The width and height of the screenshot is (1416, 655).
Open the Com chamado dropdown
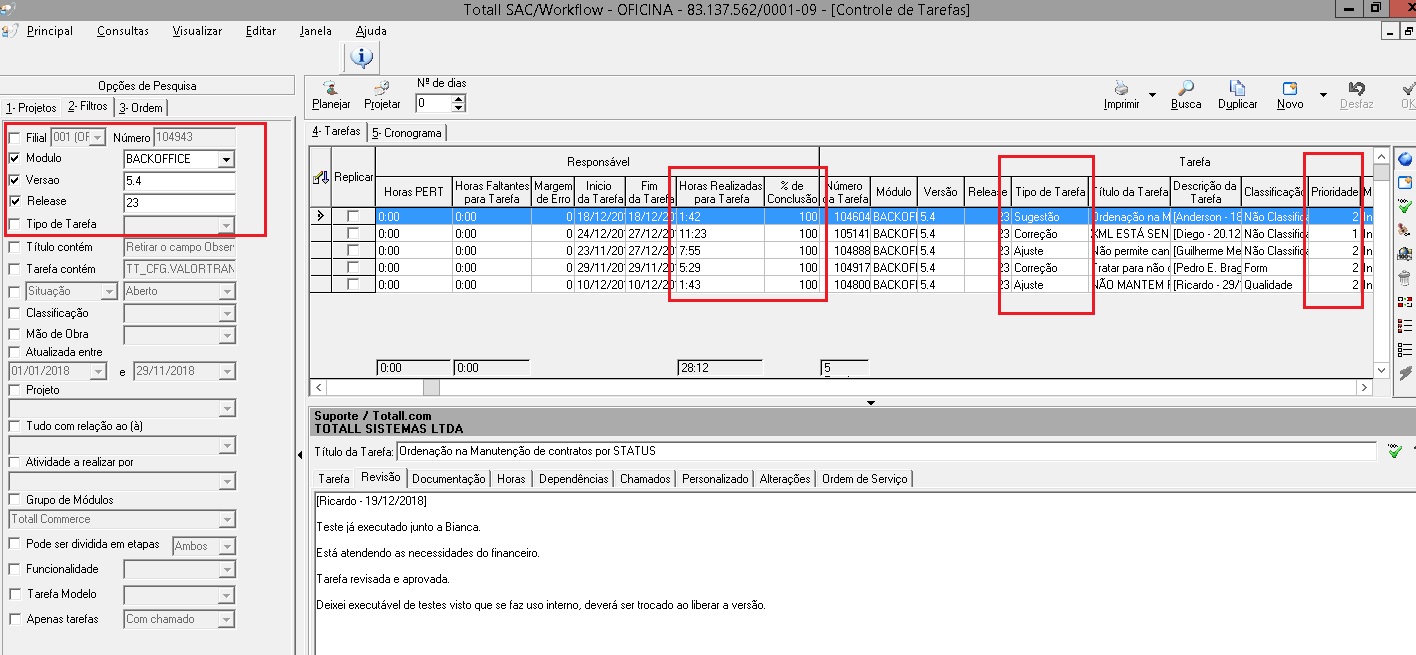point(226,619)
